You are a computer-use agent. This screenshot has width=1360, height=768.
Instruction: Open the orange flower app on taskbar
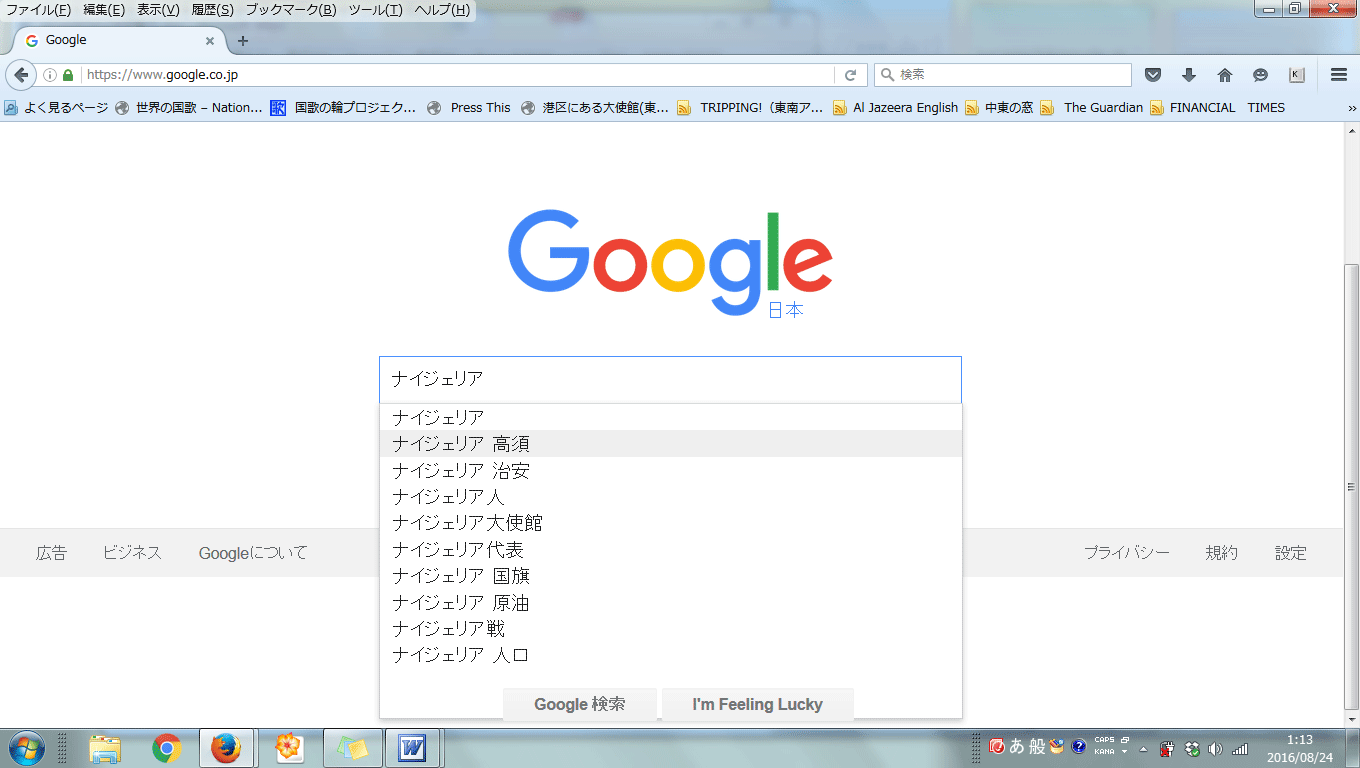[289, 748]
